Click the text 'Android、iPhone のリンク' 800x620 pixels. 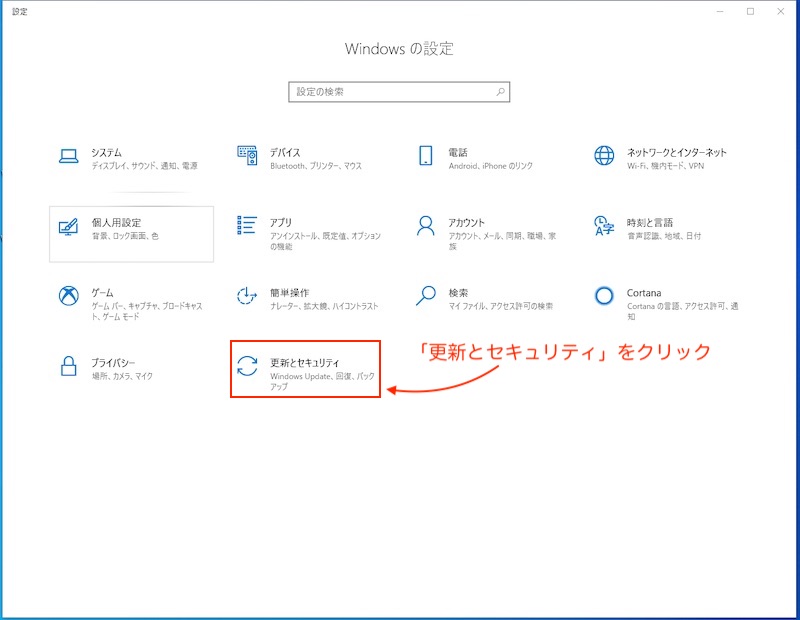click(491, 166)
